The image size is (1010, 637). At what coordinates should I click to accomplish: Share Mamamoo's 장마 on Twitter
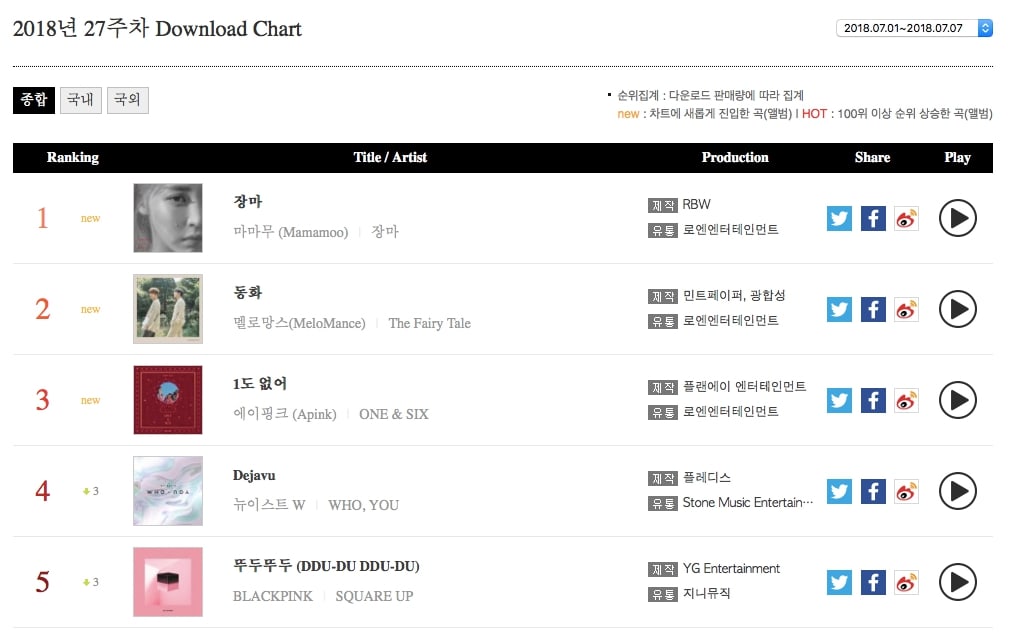tap(840, 218)
